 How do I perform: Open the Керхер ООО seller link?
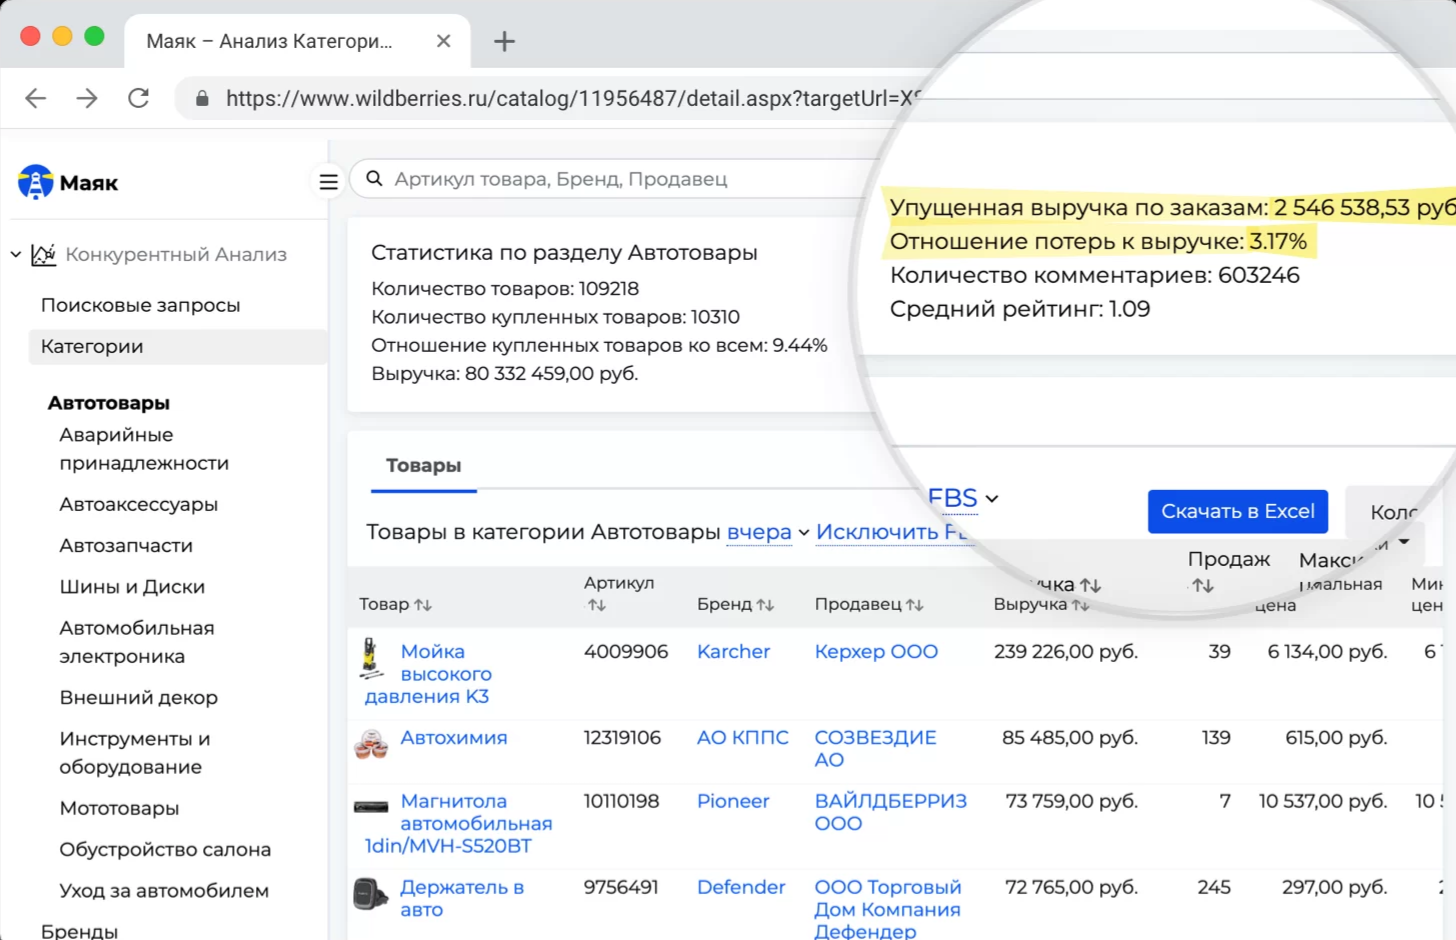click(x=876, y=651)
